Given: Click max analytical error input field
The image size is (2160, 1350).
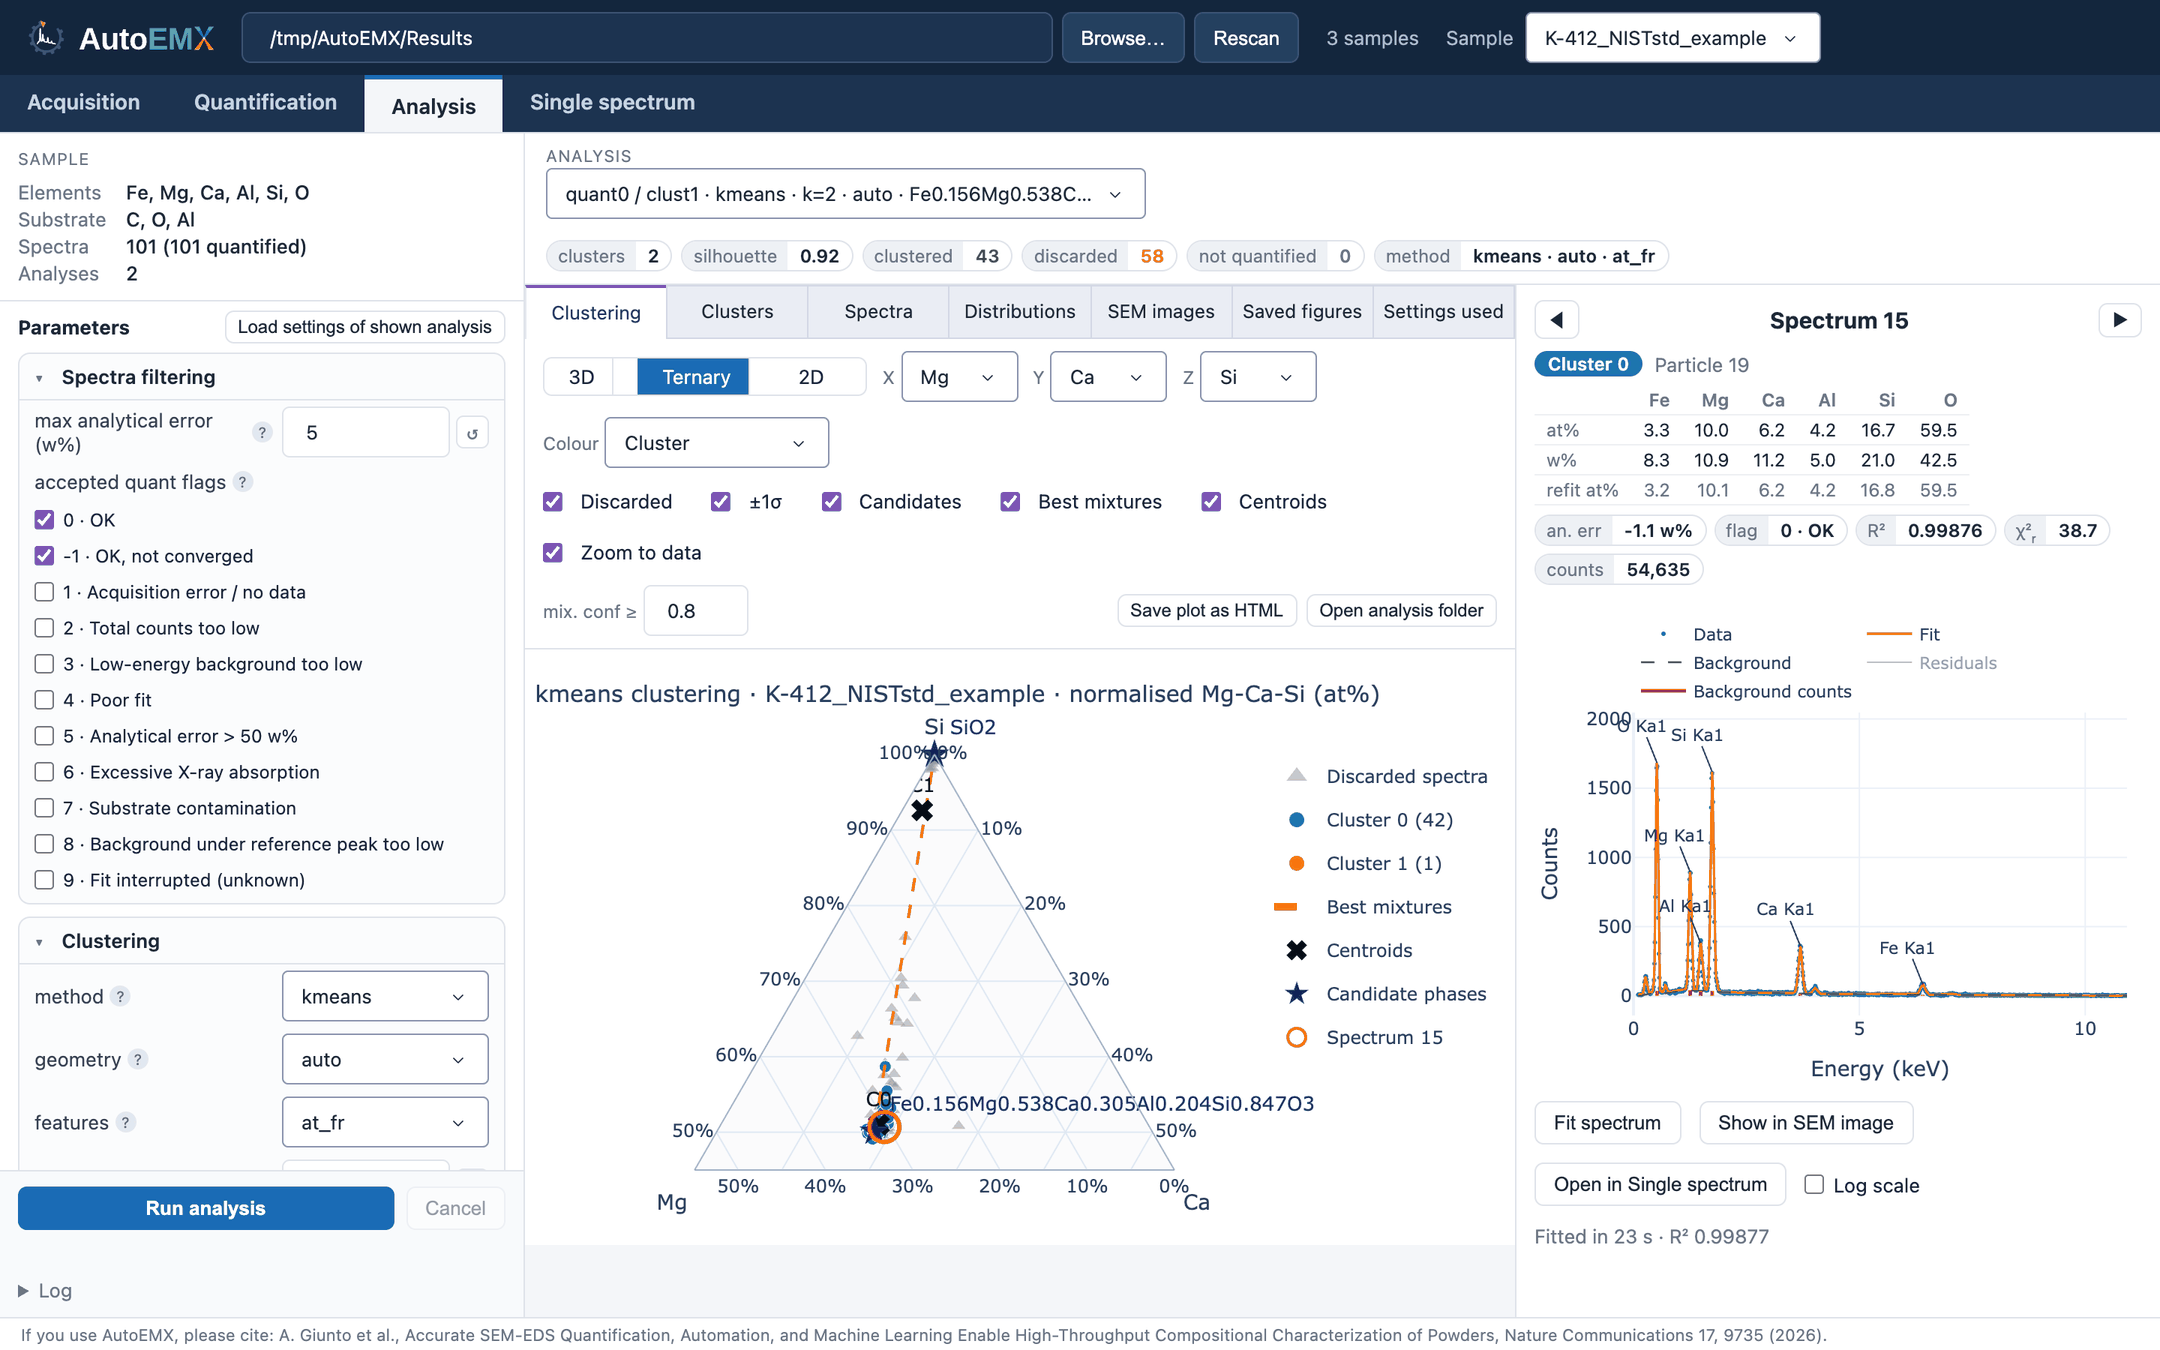Looking at the screenshot, I should coord(366,432).
